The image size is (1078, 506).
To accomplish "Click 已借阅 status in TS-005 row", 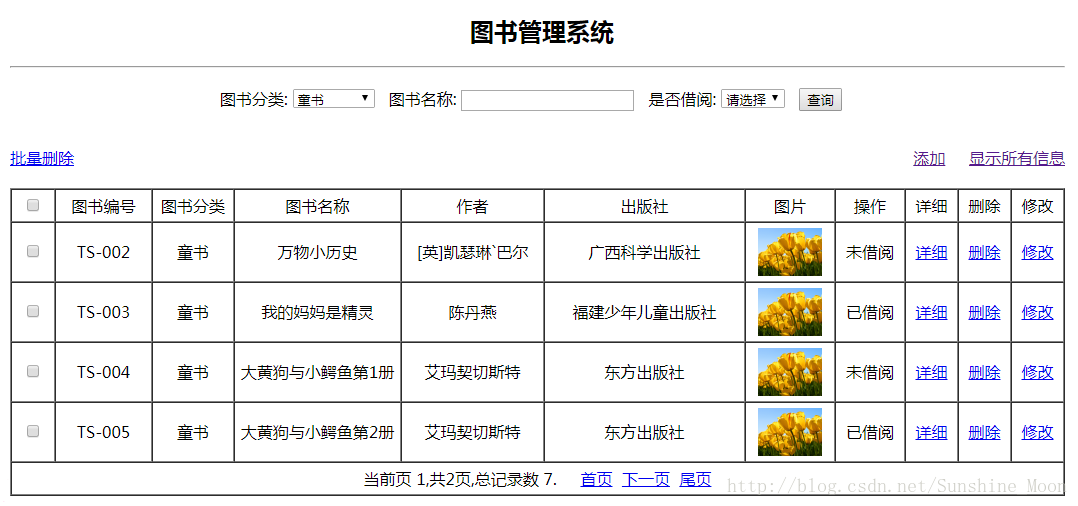I will pos(870,432).
